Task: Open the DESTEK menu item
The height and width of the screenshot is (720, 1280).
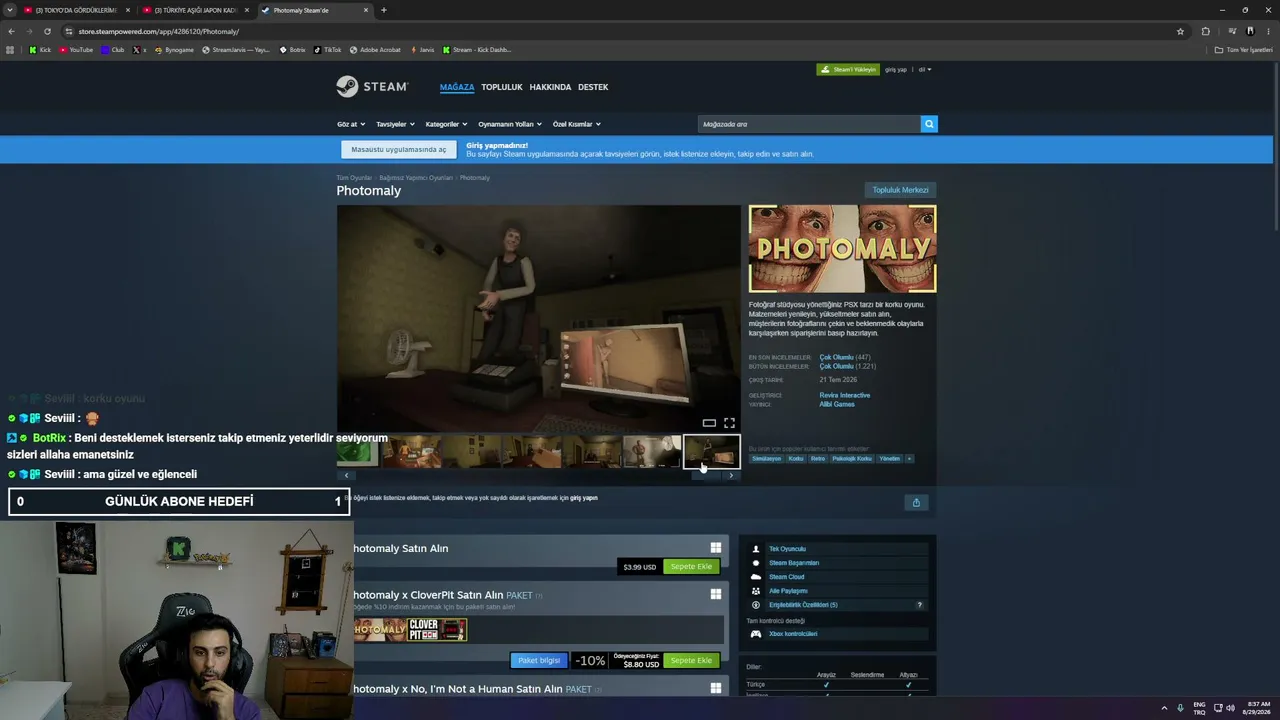Action: (593, 87)
